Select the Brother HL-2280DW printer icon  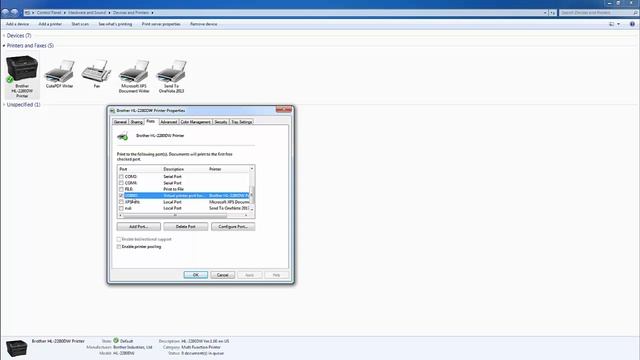pos(22,69)
